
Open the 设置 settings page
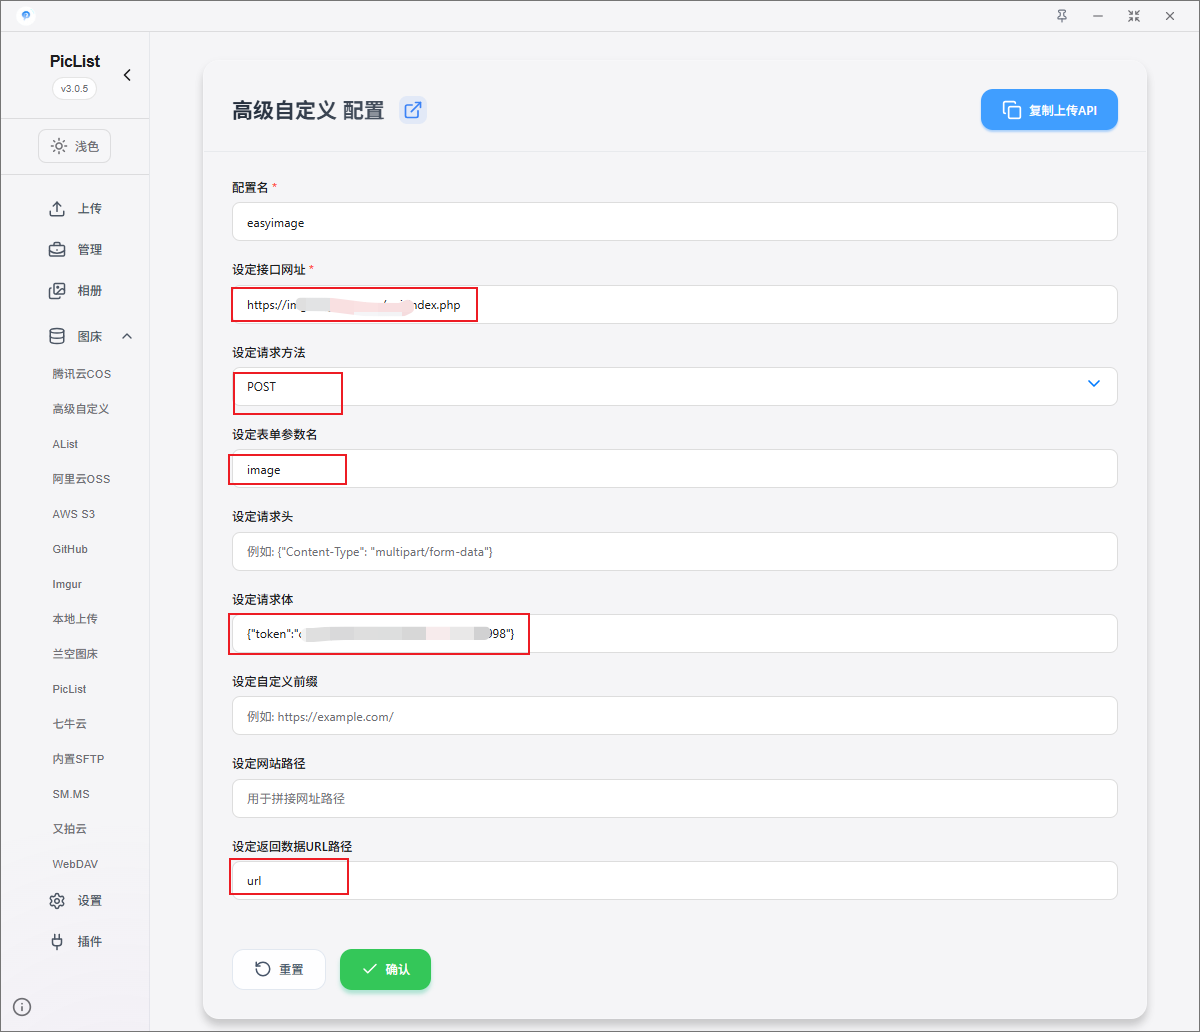coord(76,901)
